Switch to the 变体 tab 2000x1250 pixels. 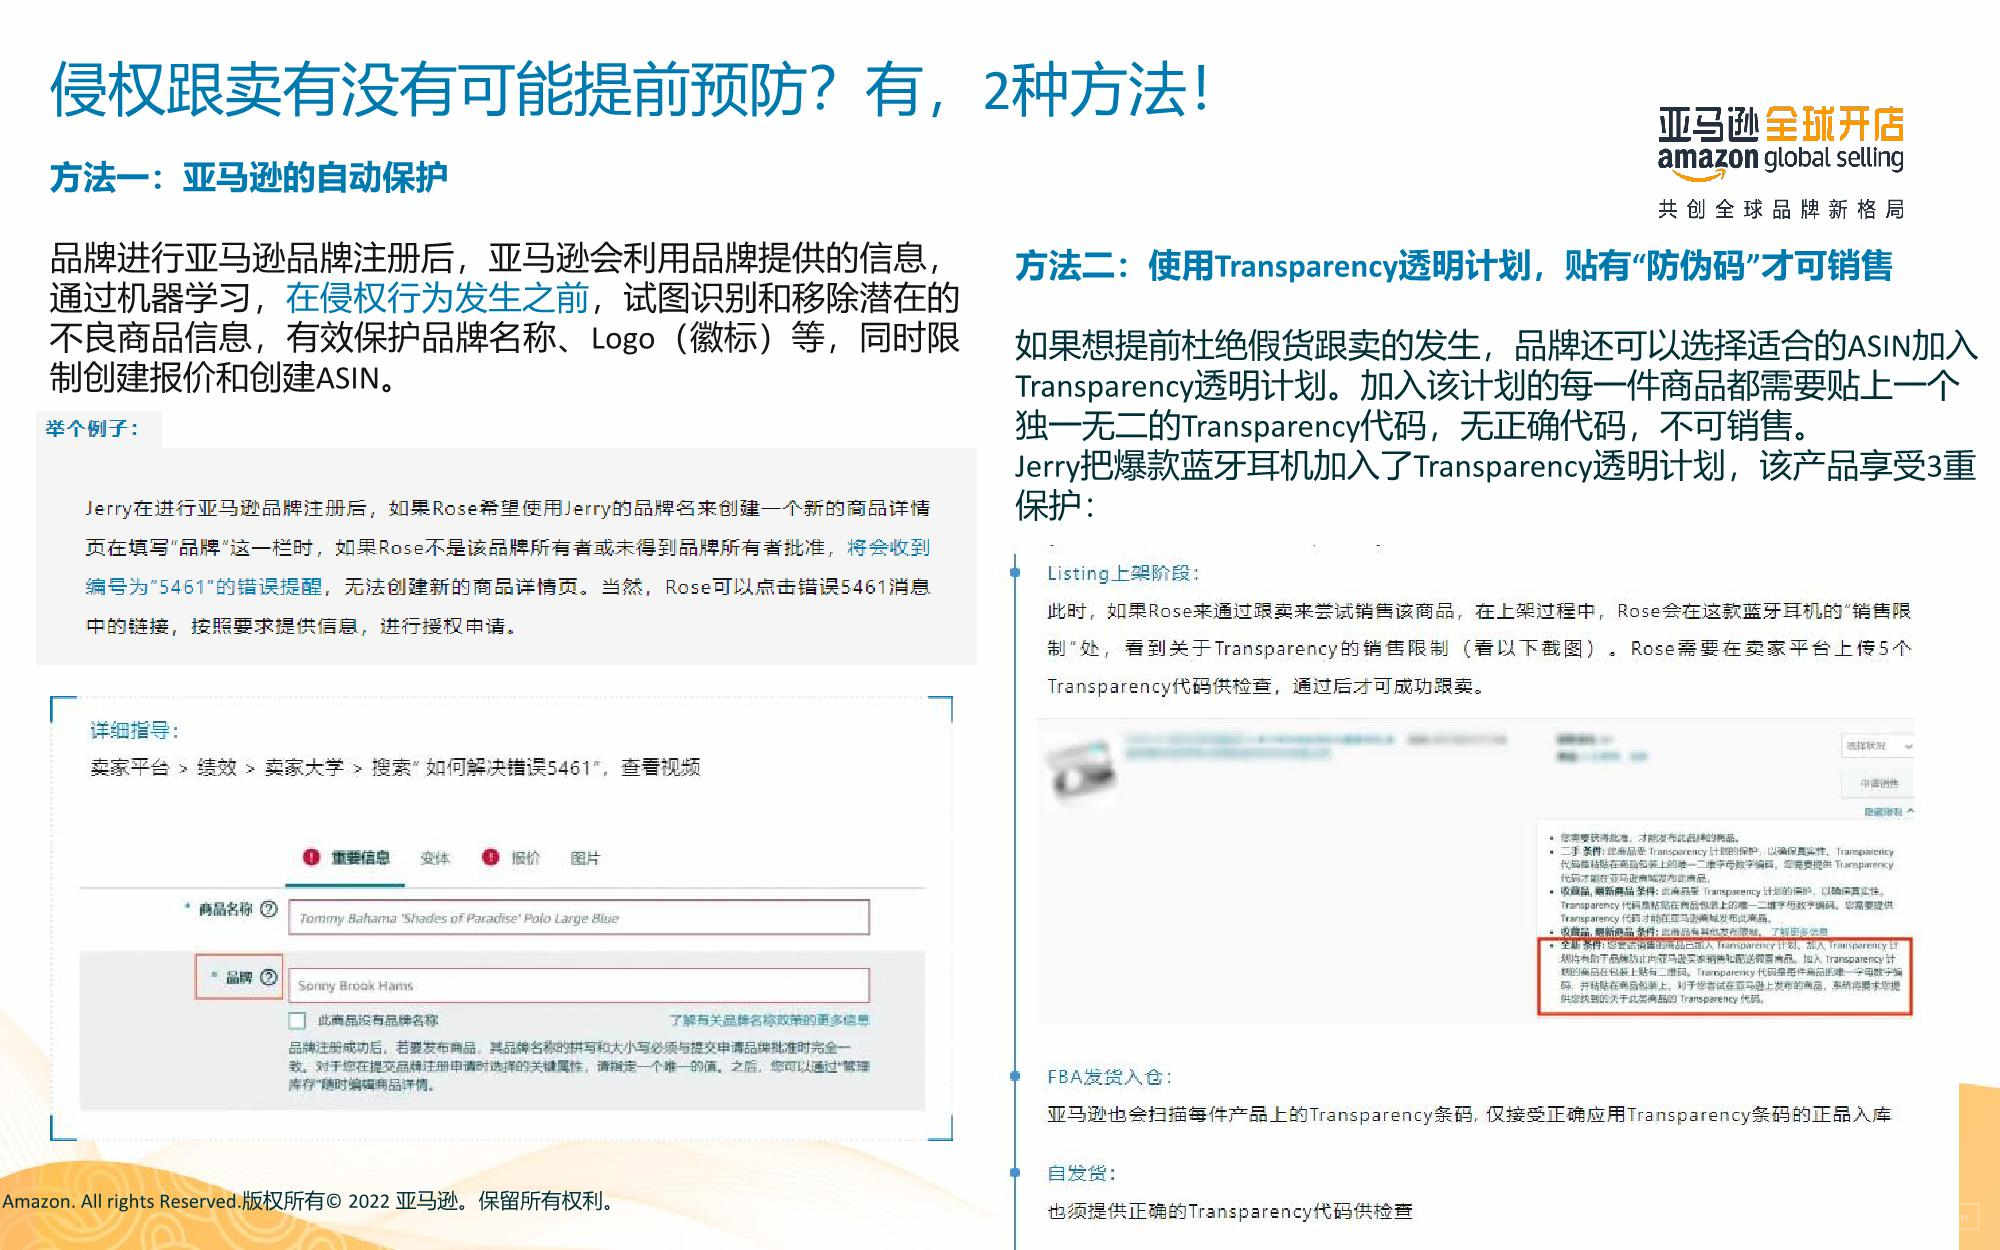pos(435,858)
